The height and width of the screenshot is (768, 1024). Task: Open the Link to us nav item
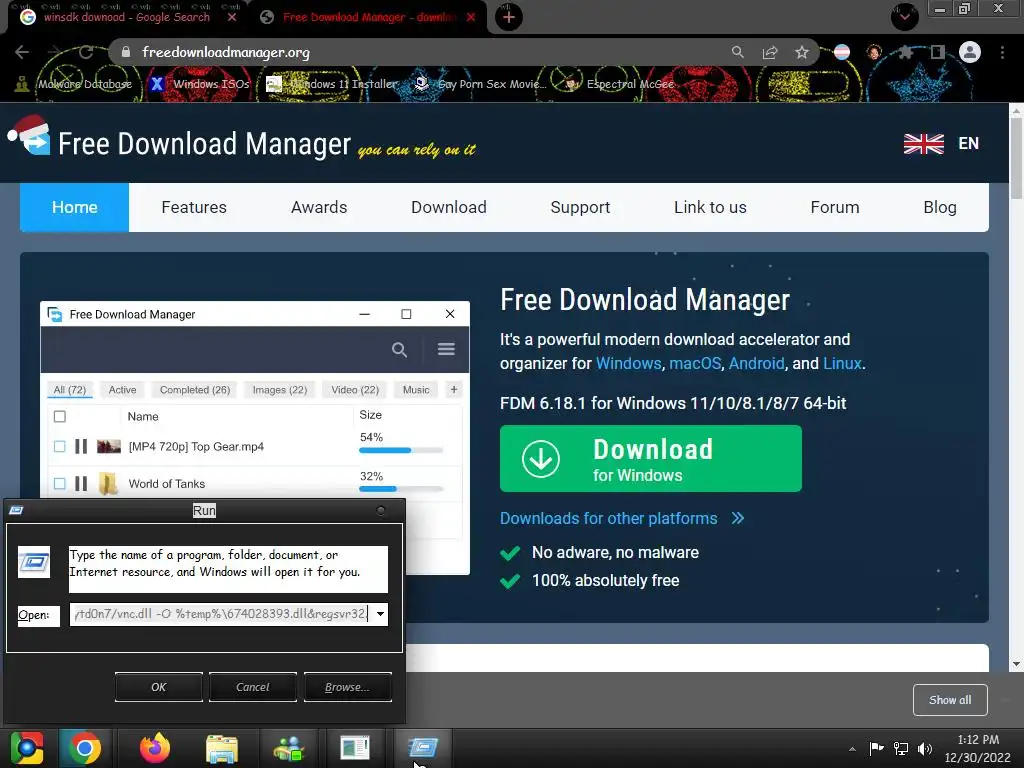click(x=710, y=207)
